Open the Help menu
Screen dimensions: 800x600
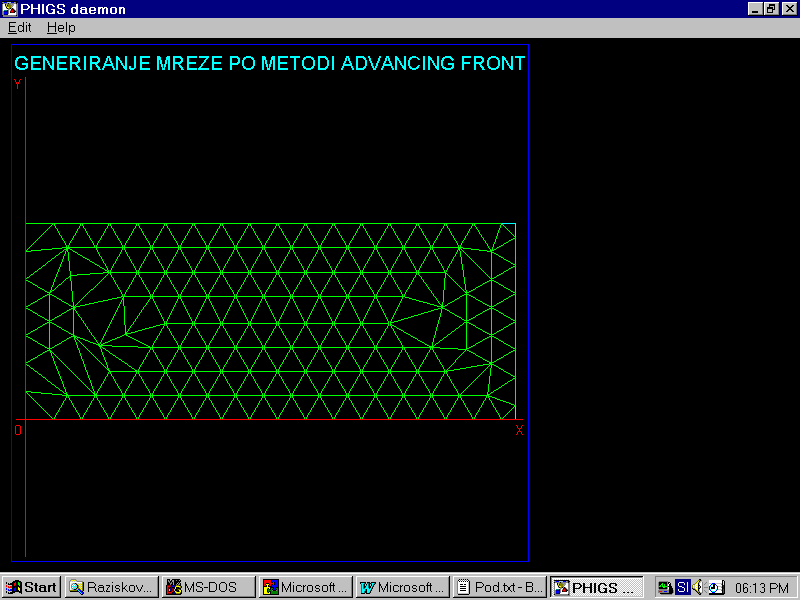[61, 28]
